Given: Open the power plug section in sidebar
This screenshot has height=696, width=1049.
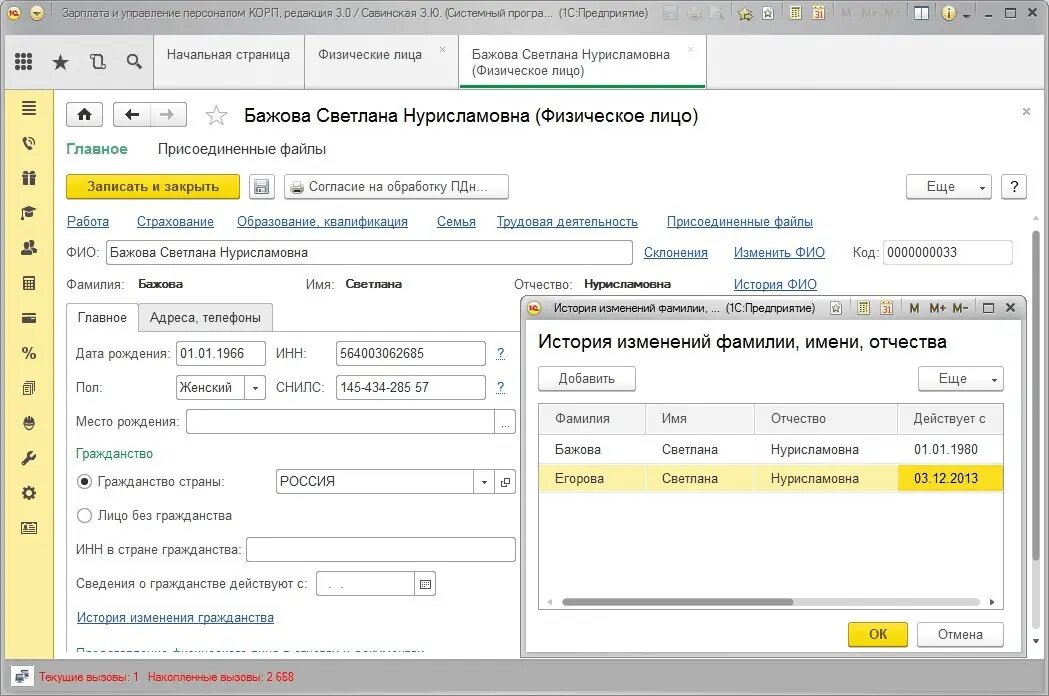Looking at the screenshot, I should click(x=29, y=423).
